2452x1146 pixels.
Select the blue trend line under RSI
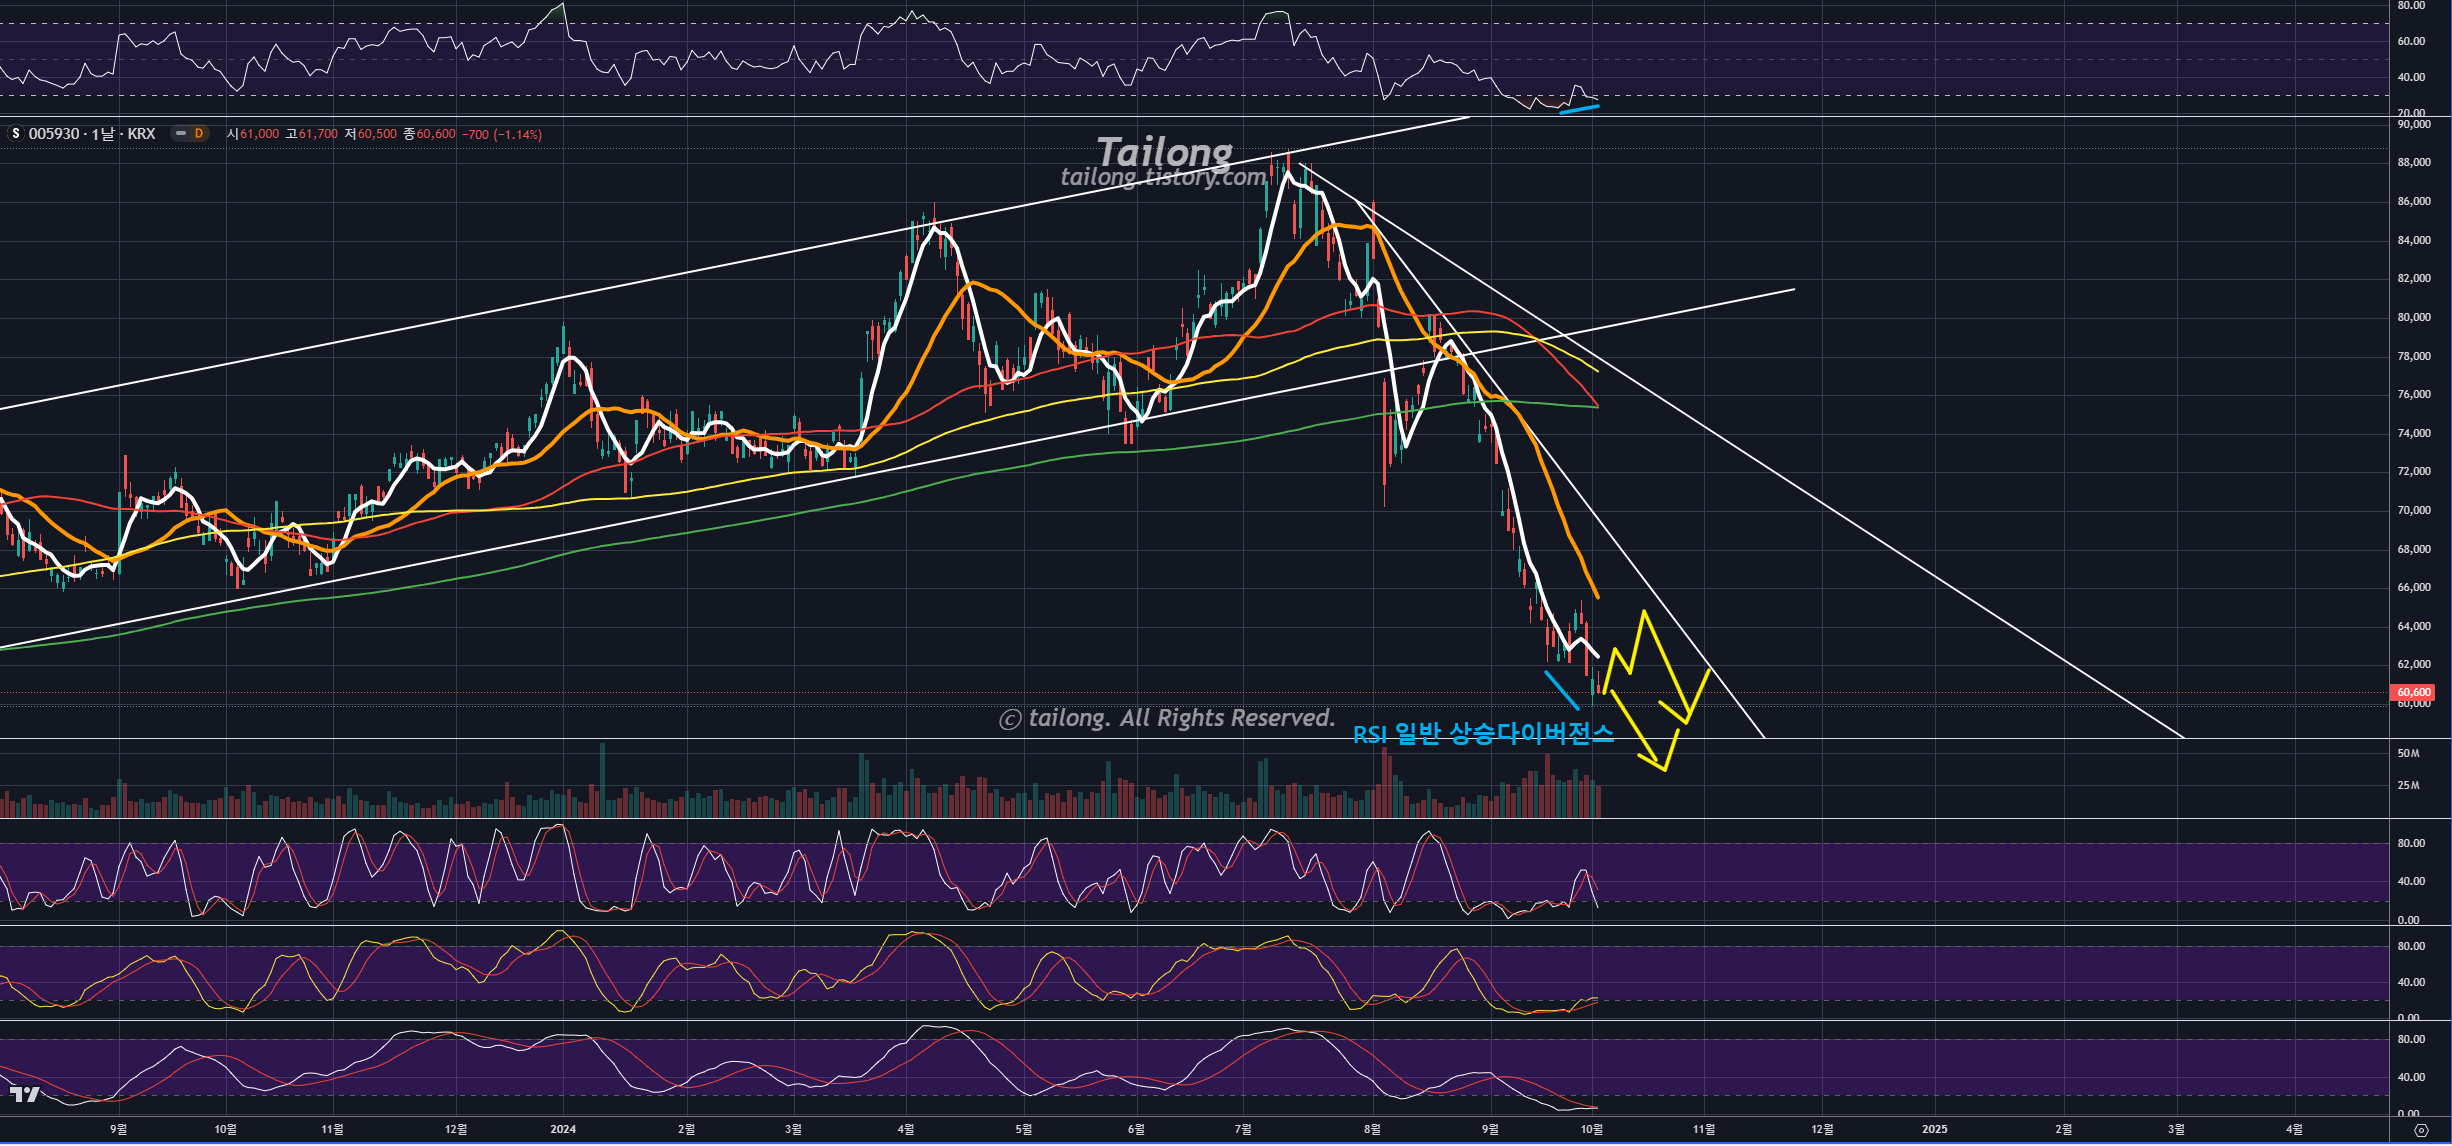click(1579, 109)
